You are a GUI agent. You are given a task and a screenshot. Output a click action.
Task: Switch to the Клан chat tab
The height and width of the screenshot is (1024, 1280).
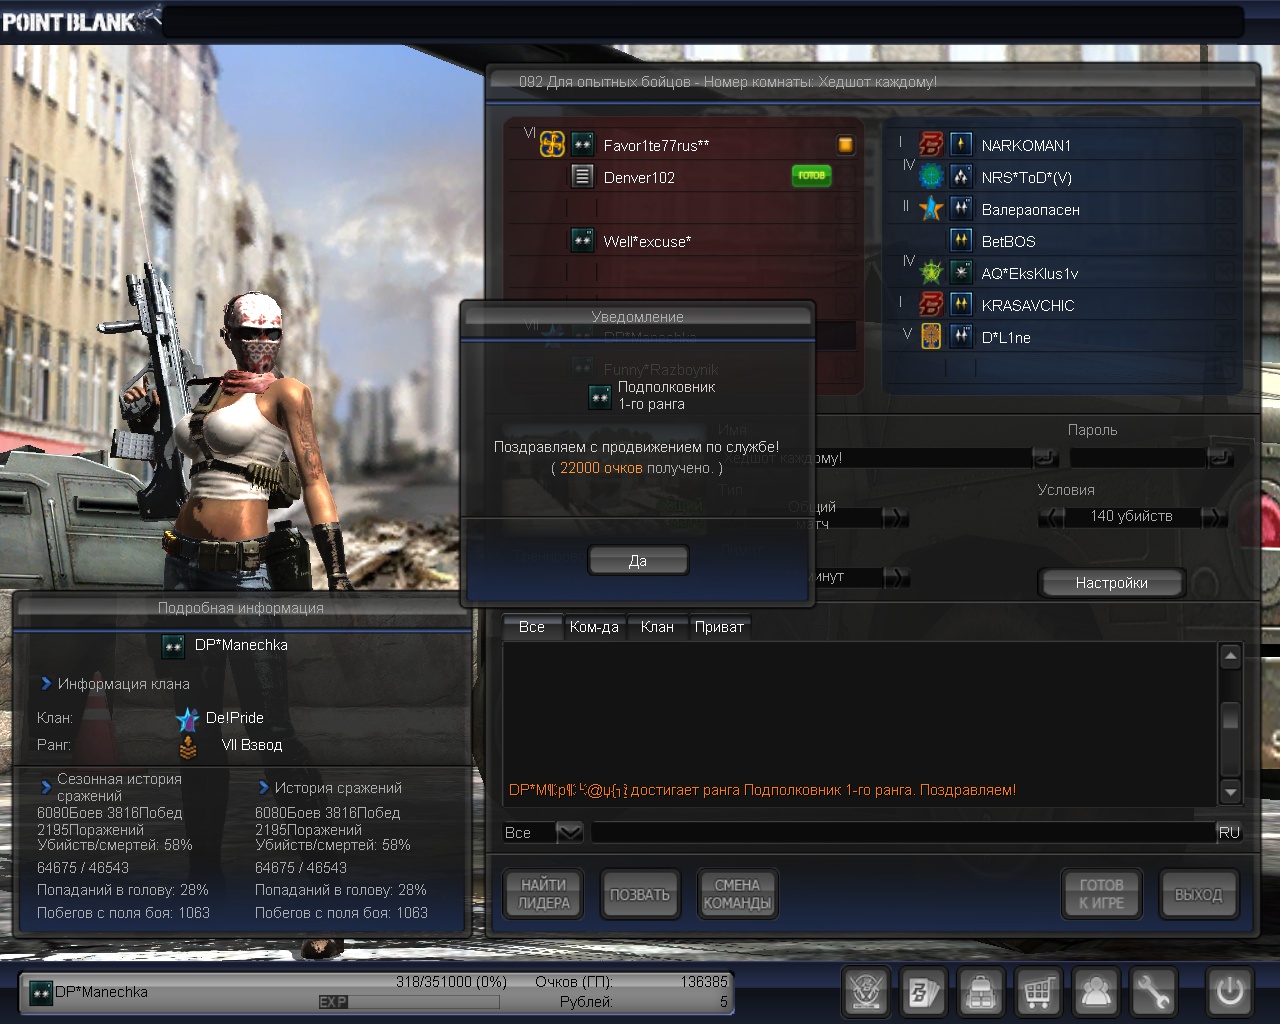pos(656,627)
